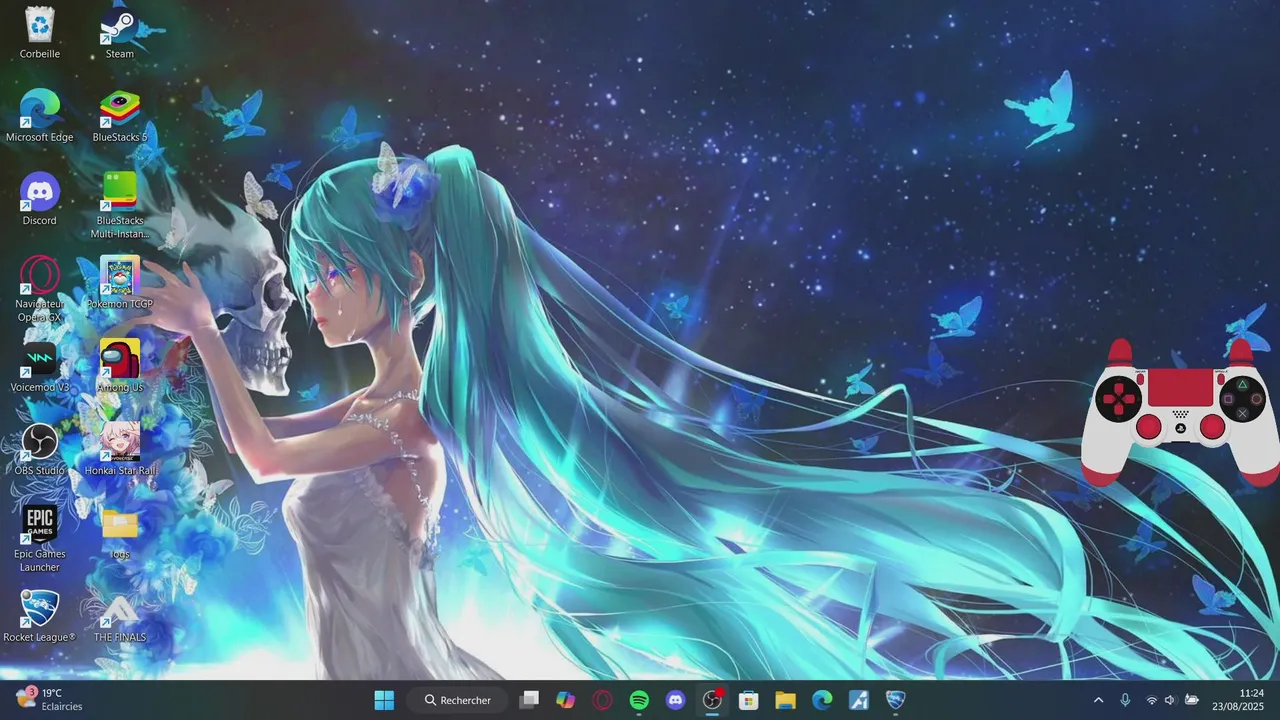Open the Epic Games Launcher shortcut
This screenshot has width=1280, height=720.
click(x=40, y=539)
